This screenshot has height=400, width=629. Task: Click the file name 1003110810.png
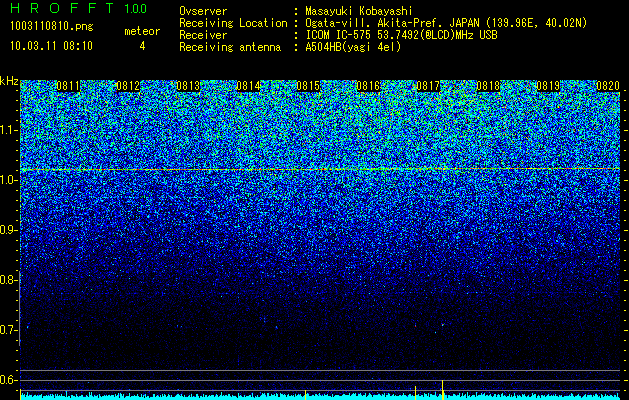(52, 26)
